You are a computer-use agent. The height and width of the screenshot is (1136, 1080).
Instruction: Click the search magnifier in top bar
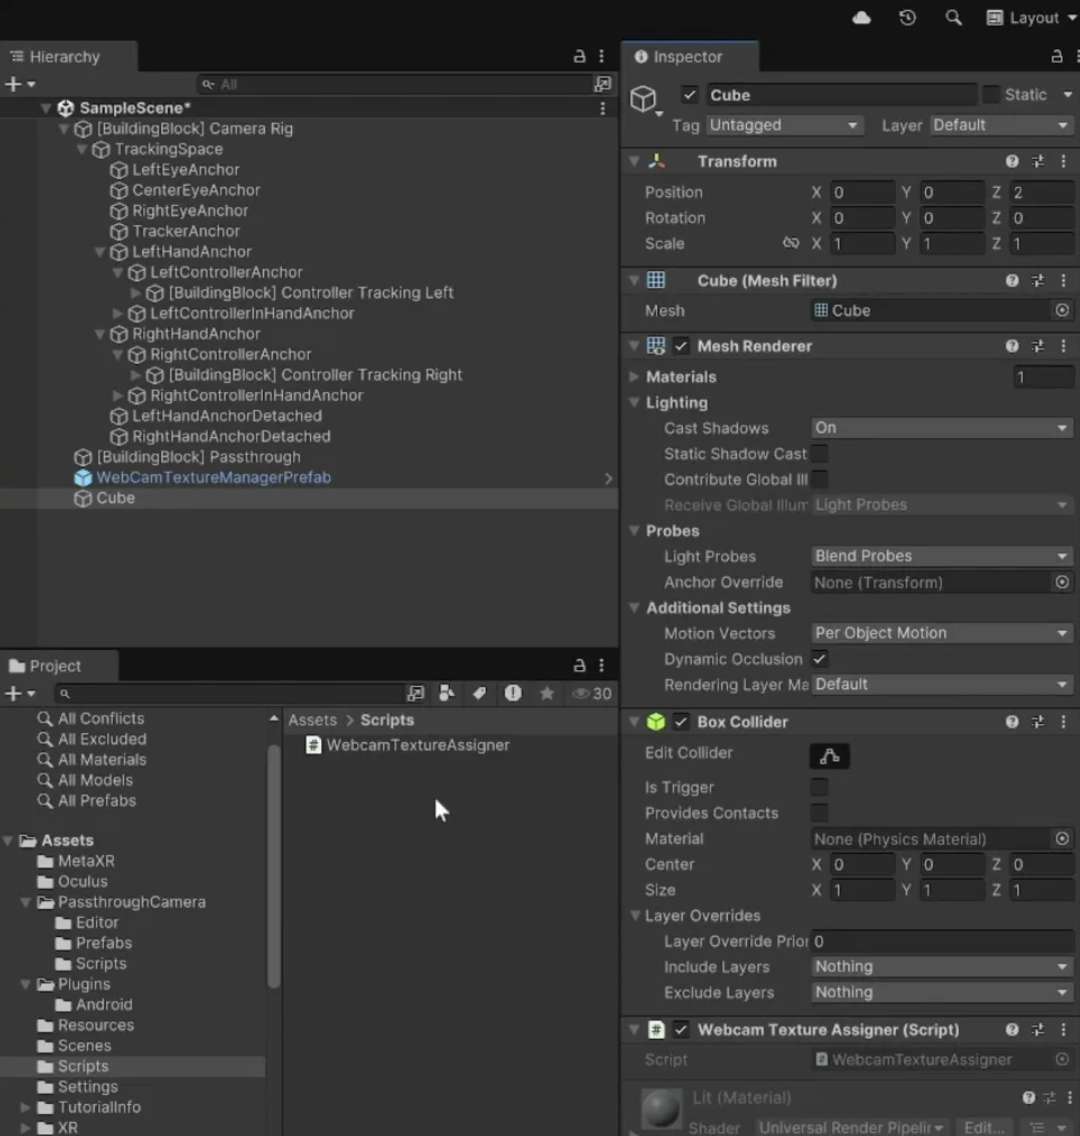pos(953,18)
